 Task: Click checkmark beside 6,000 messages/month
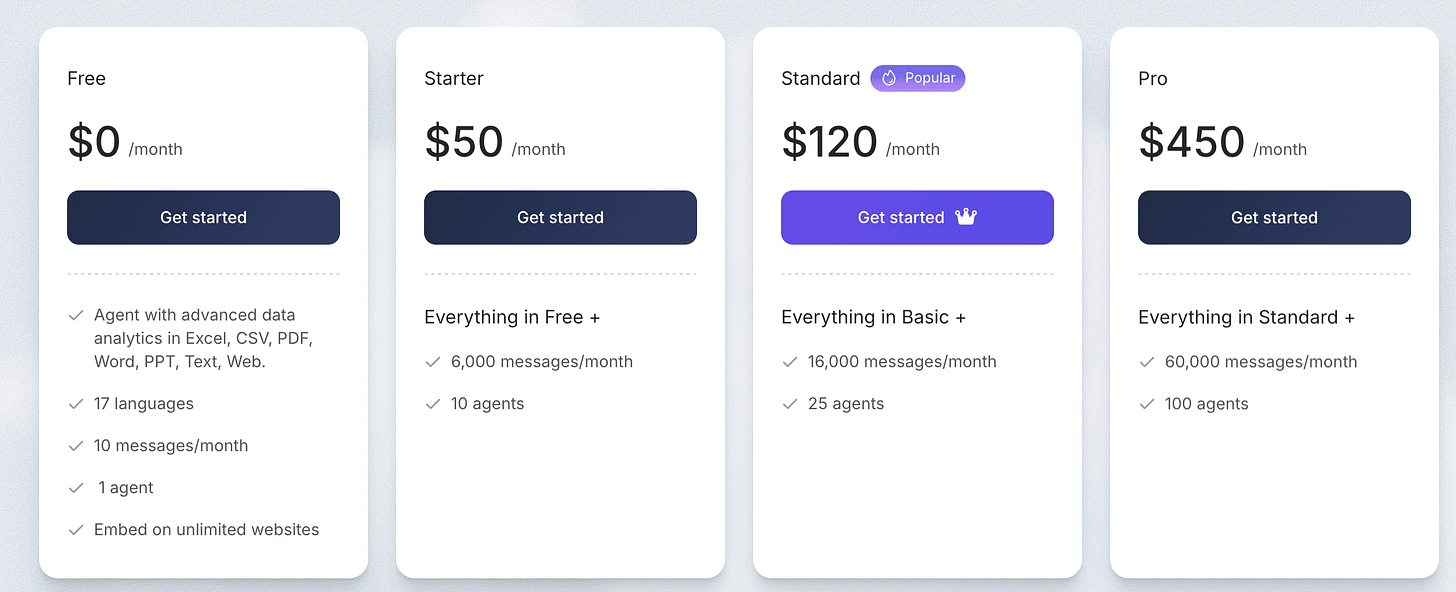(x=432, y=362)
